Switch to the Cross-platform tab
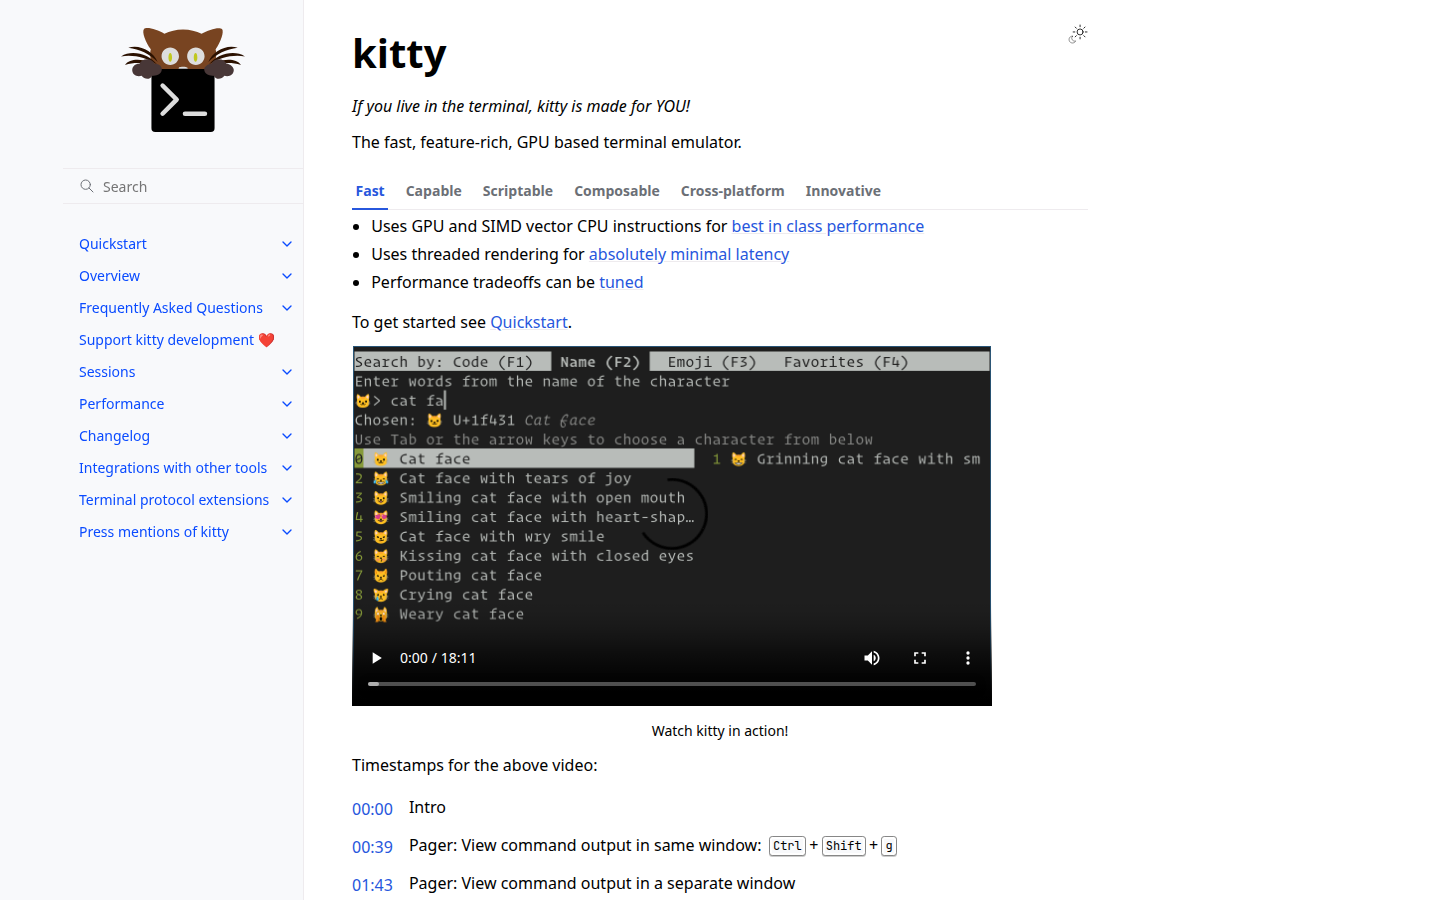The height and width of the screenshot is (900, 1440). tap(733, 191)
